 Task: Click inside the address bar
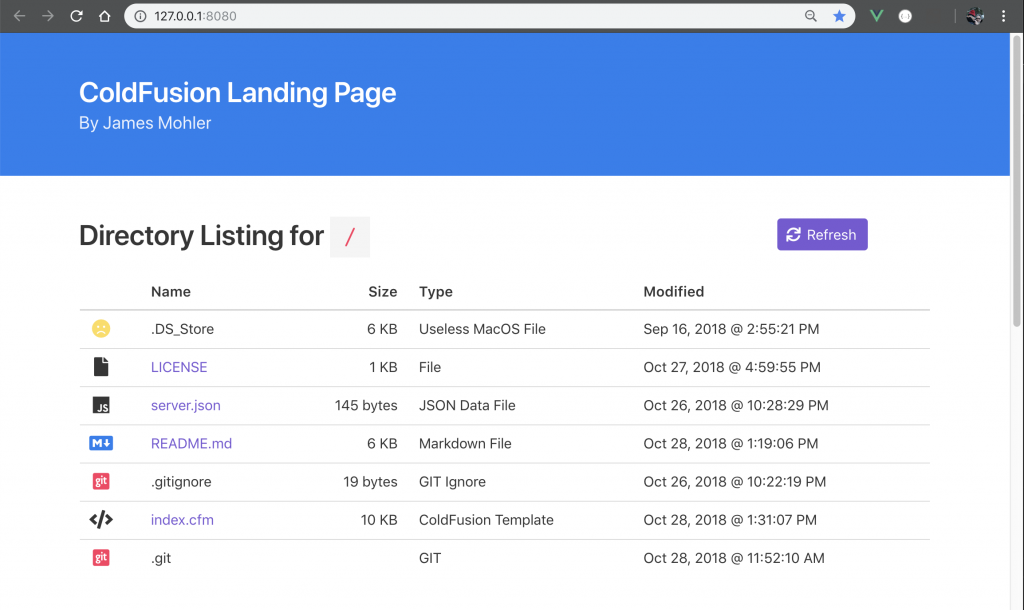point(400,16)
